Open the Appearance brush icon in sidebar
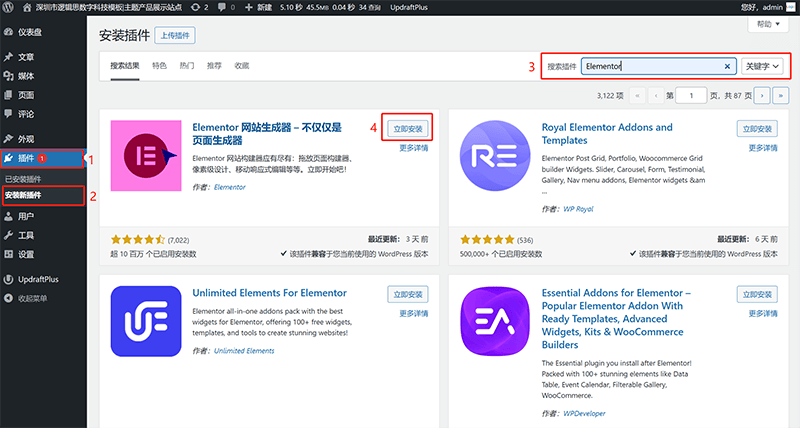Screen dimensions: 800x428 click(8, 139)
